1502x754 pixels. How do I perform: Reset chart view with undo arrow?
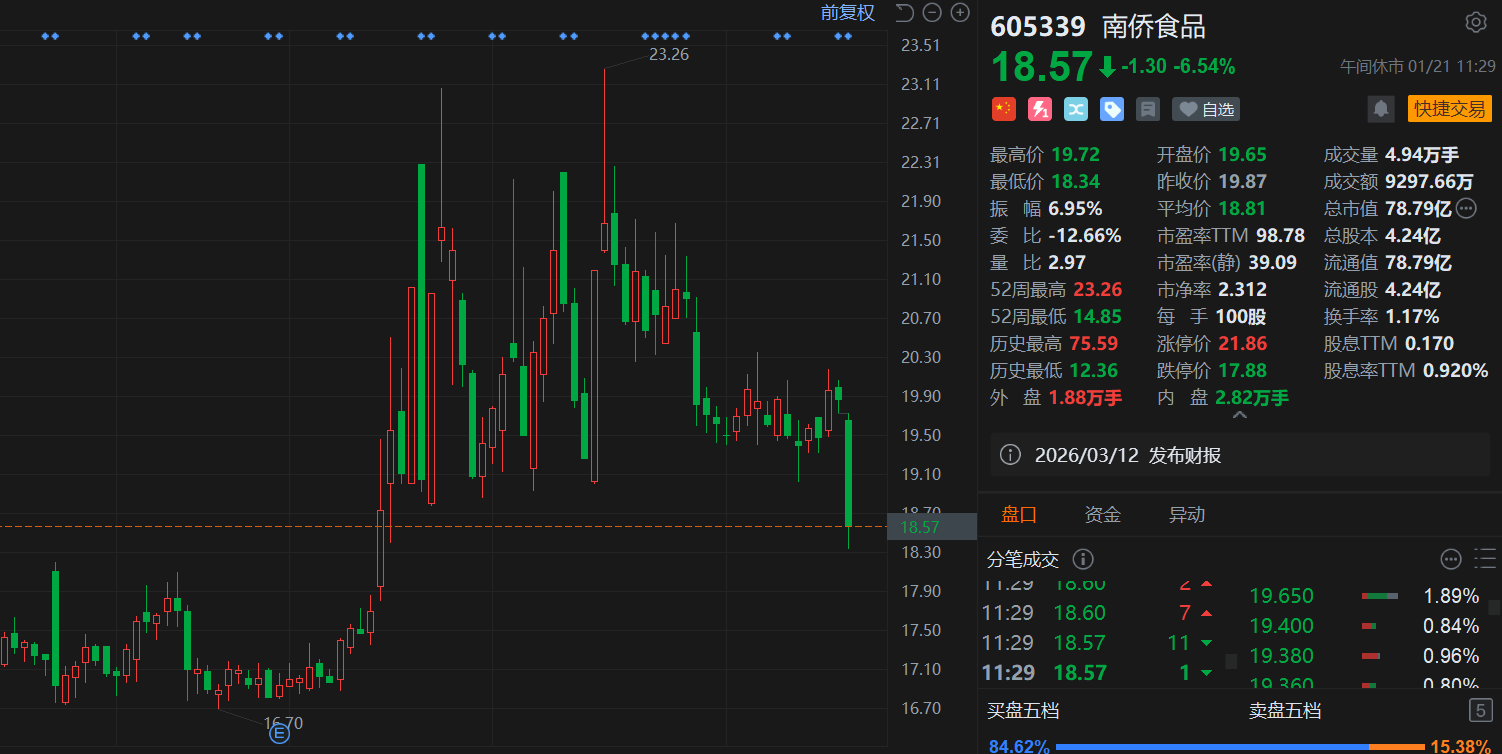coord(904,13)
